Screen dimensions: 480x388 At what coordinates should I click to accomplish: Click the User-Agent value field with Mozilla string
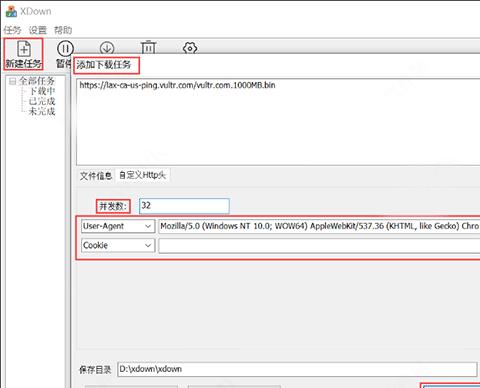(319, 226)
